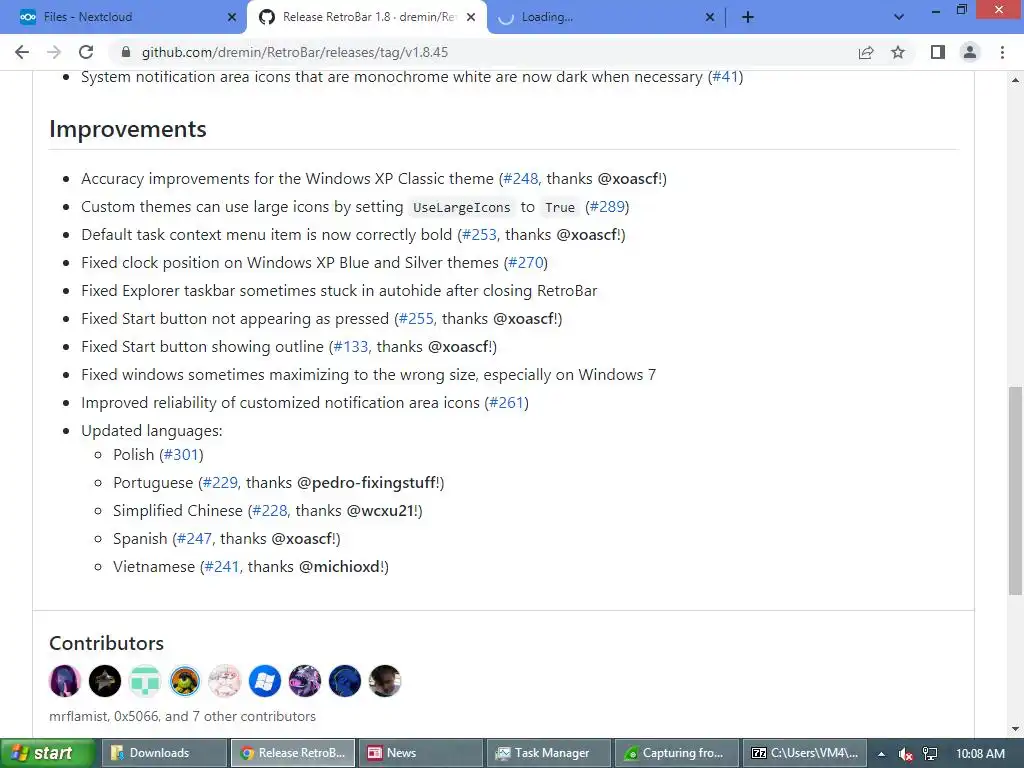Click the page vertical scrollbar thumb

[1016, 490]
